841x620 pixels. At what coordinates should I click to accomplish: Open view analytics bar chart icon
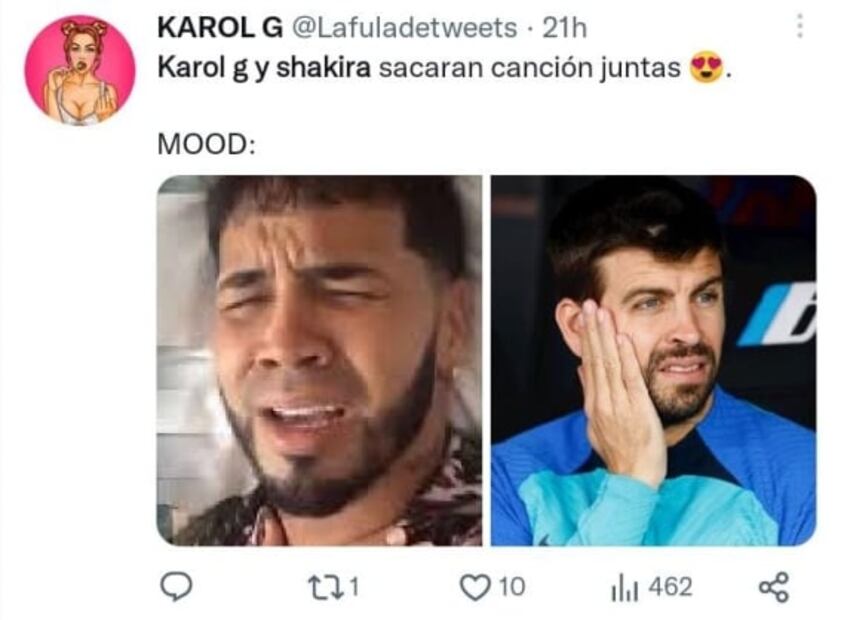[x=624, y=587]
